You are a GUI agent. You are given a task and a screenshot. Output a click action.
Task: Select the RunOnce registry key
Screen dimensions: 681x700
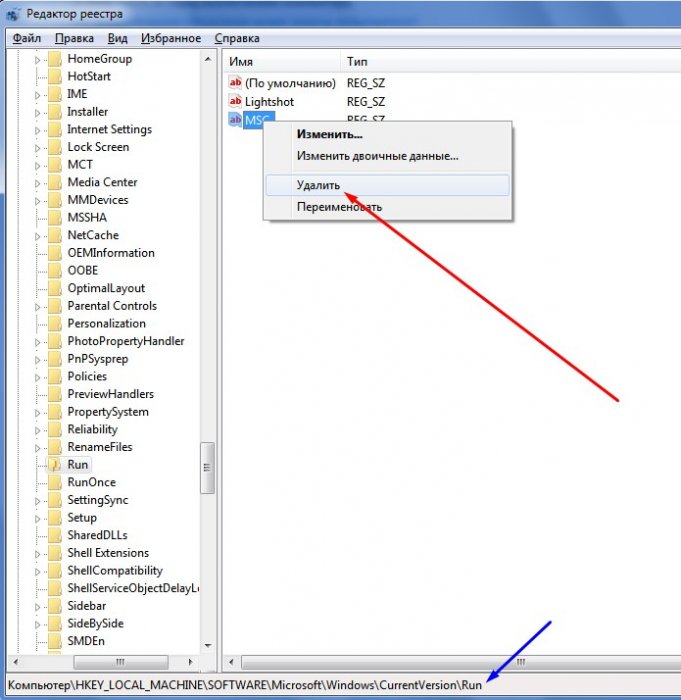point(91,482)
